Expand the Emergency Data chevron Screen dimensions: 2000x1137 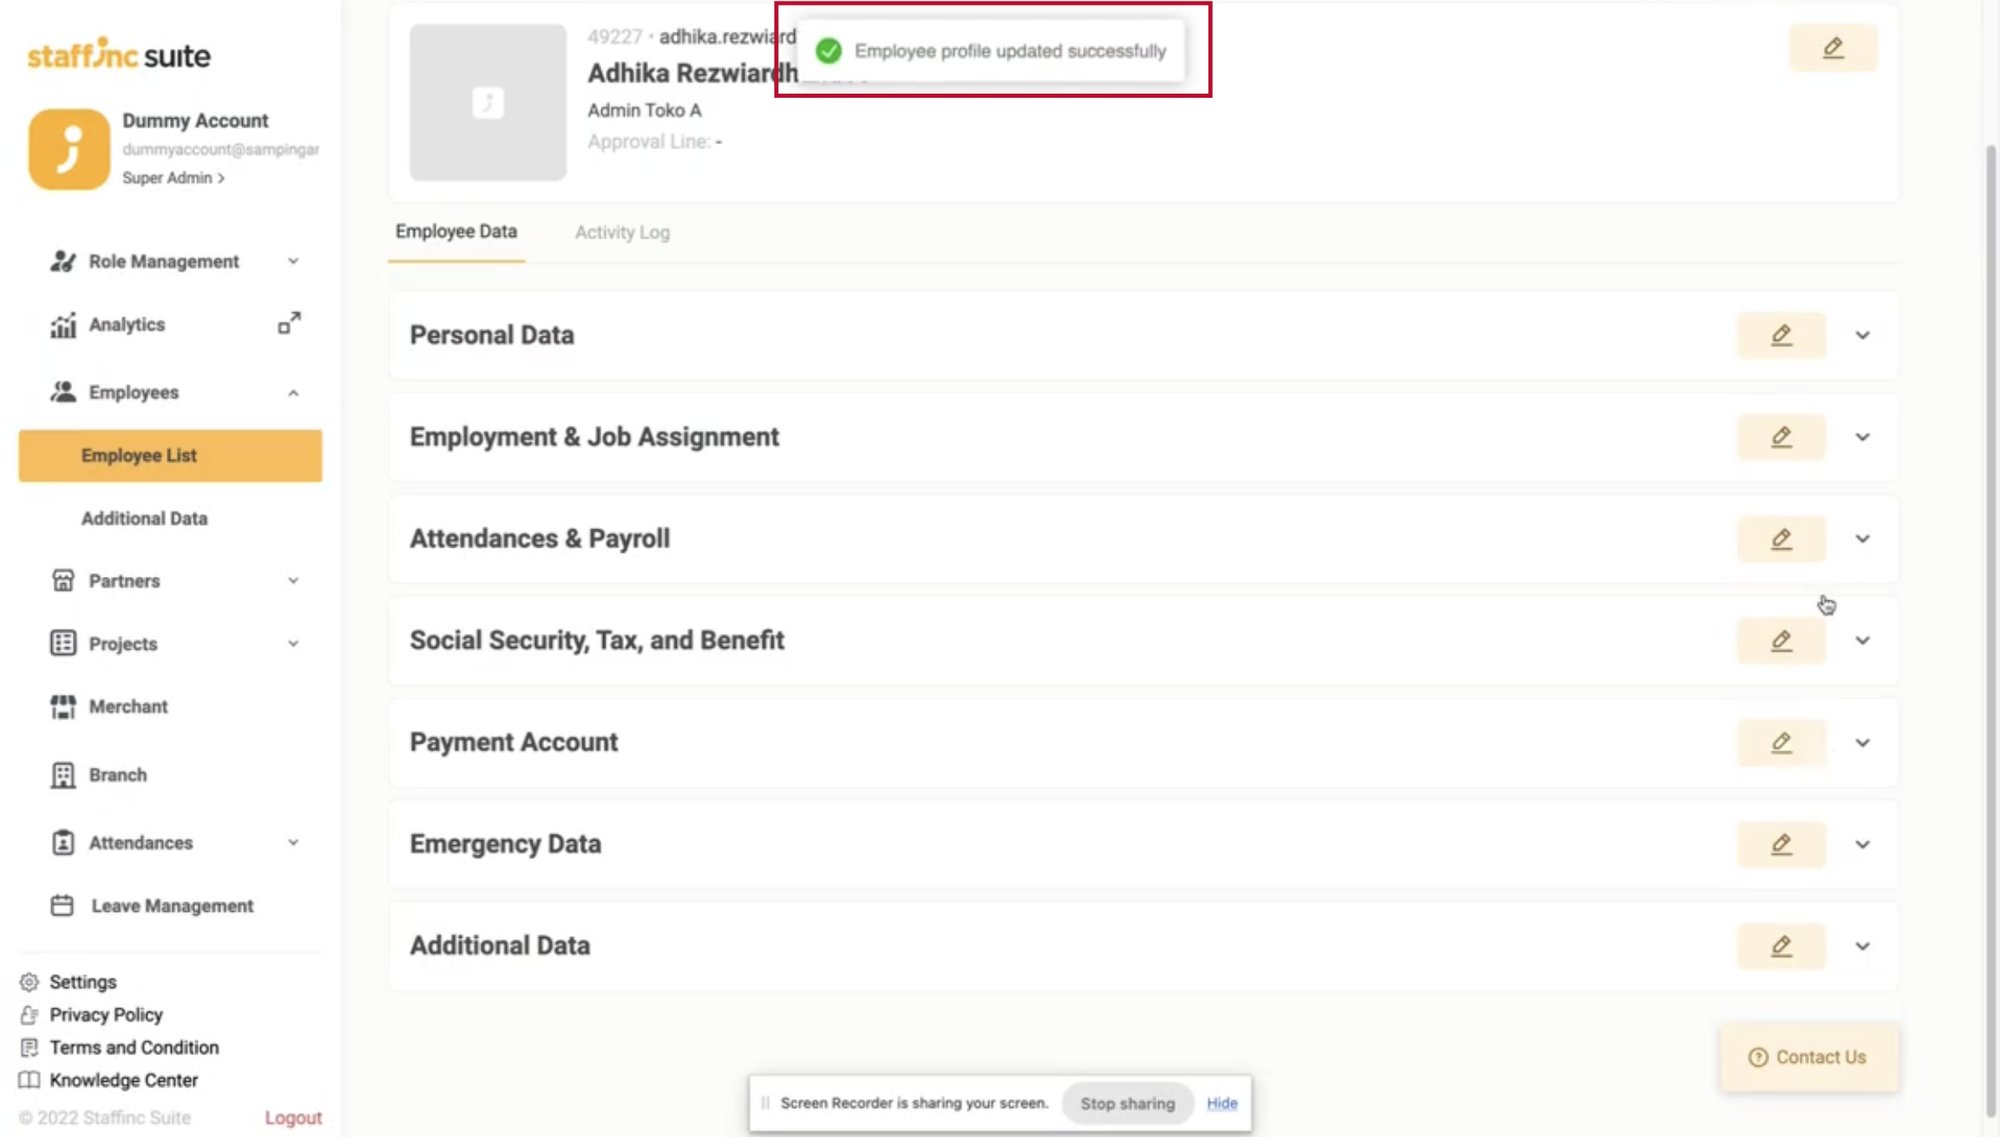coord(1862,845)
